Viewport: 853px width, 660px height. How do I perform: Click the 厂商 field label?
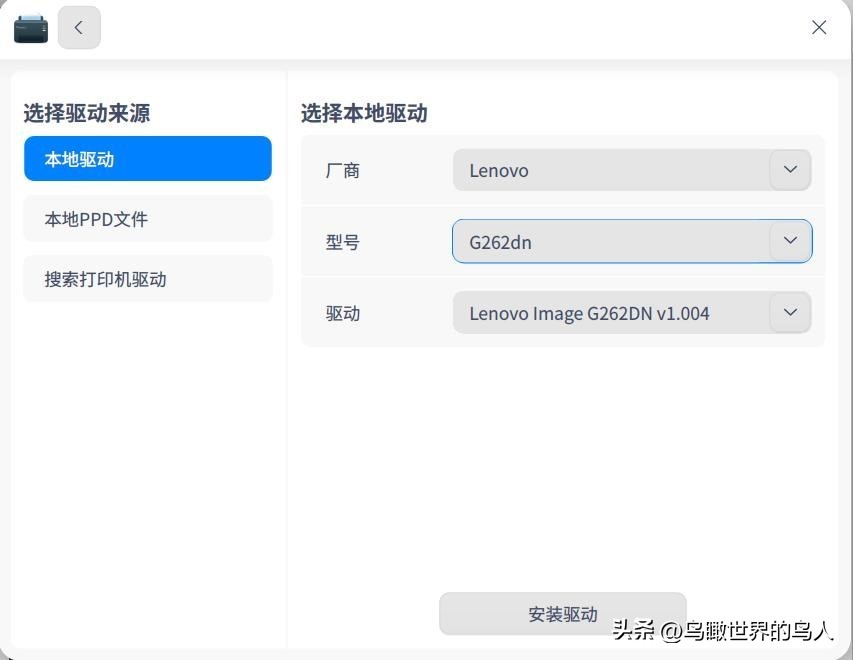[344, 170]
